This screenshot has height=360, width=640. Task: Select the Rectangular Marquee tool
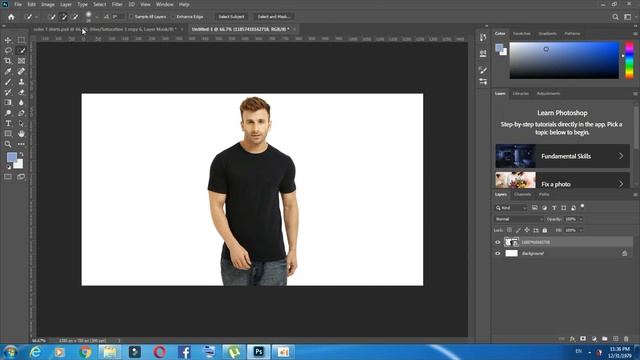tap(21, 40)
